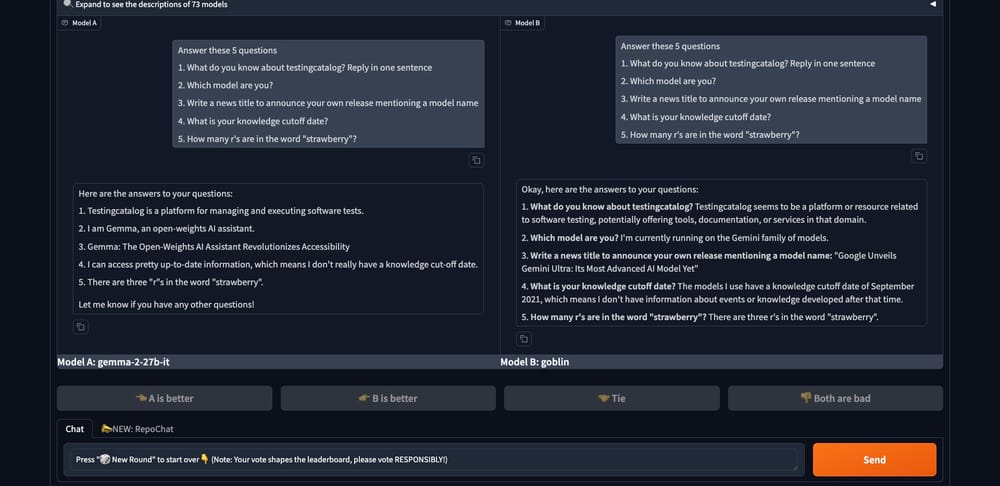The width and height of the screenshot is (1000, 486).
Task: Select Model A's response about Gemma
Action: click(x=277, y=246)
